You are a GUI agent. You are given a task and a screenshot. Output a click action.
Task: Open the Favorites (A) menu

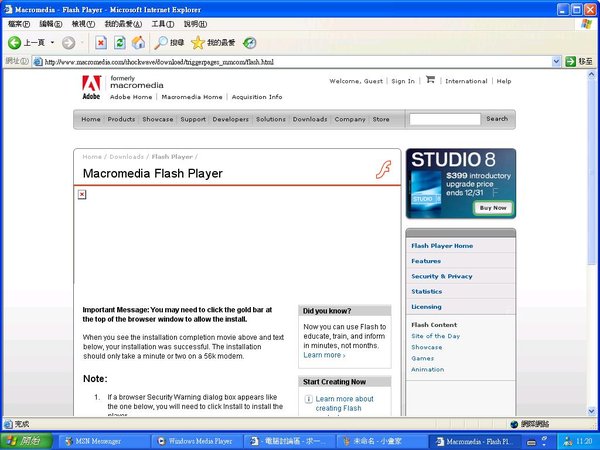click(123, 24)
